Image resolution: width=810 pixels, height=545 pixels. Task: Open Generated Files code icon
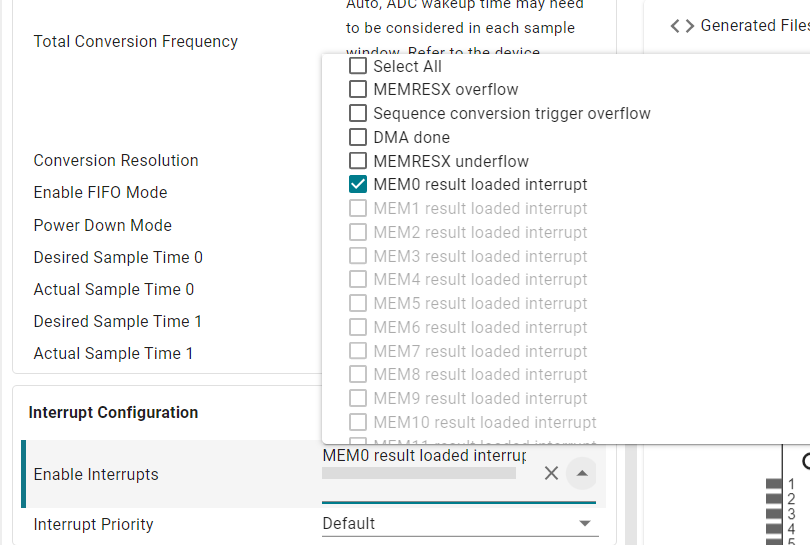pyautogui.click(x=682, y=26)
